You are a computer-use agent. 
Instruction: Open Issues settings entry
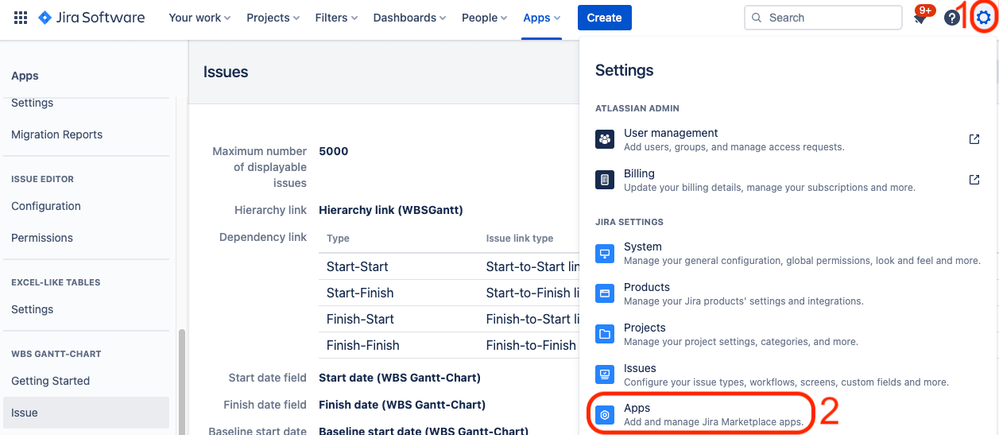787,374
